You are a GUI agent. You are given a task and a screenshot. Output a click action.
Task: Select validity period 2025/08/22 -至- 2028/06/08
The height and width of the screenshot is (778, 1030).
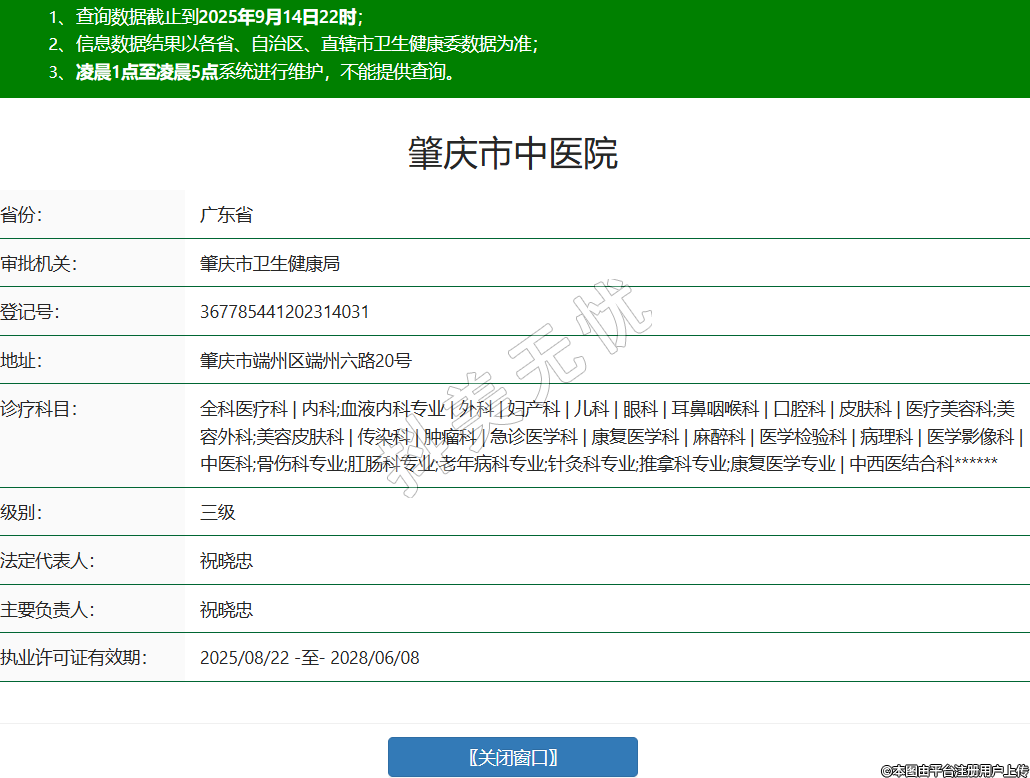pyautogui.click(x=310, y=658)
